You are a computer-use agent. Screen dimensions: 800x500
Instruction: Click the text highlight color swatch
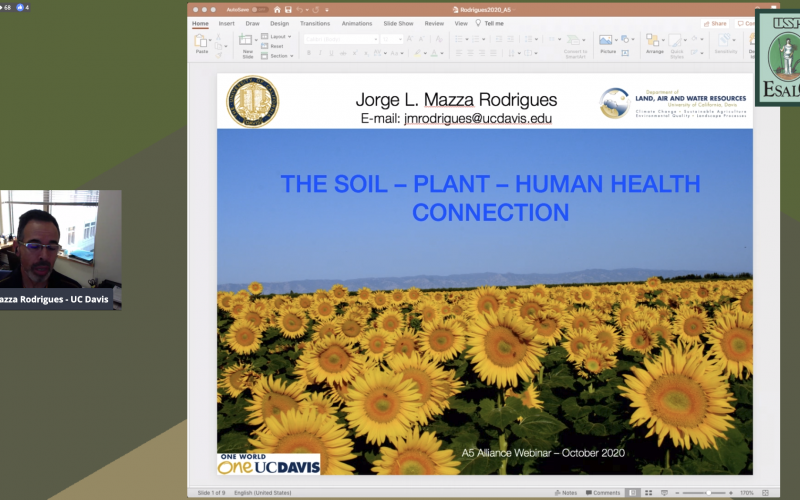(418, 53)
